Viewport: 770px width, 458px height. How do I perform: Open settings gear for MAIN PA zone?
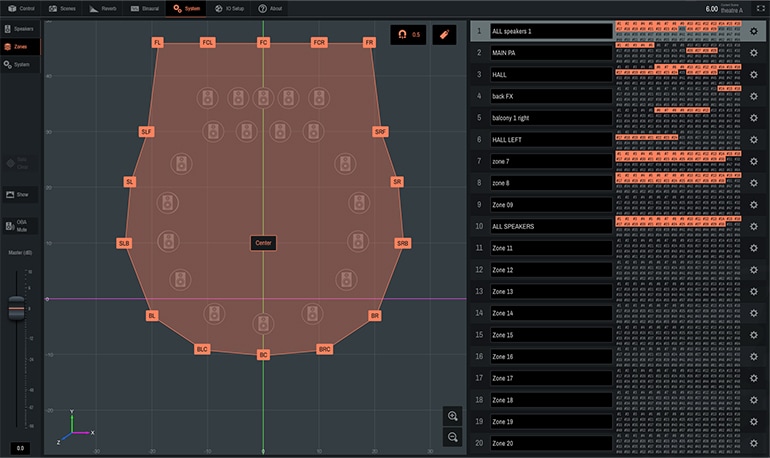755,53
